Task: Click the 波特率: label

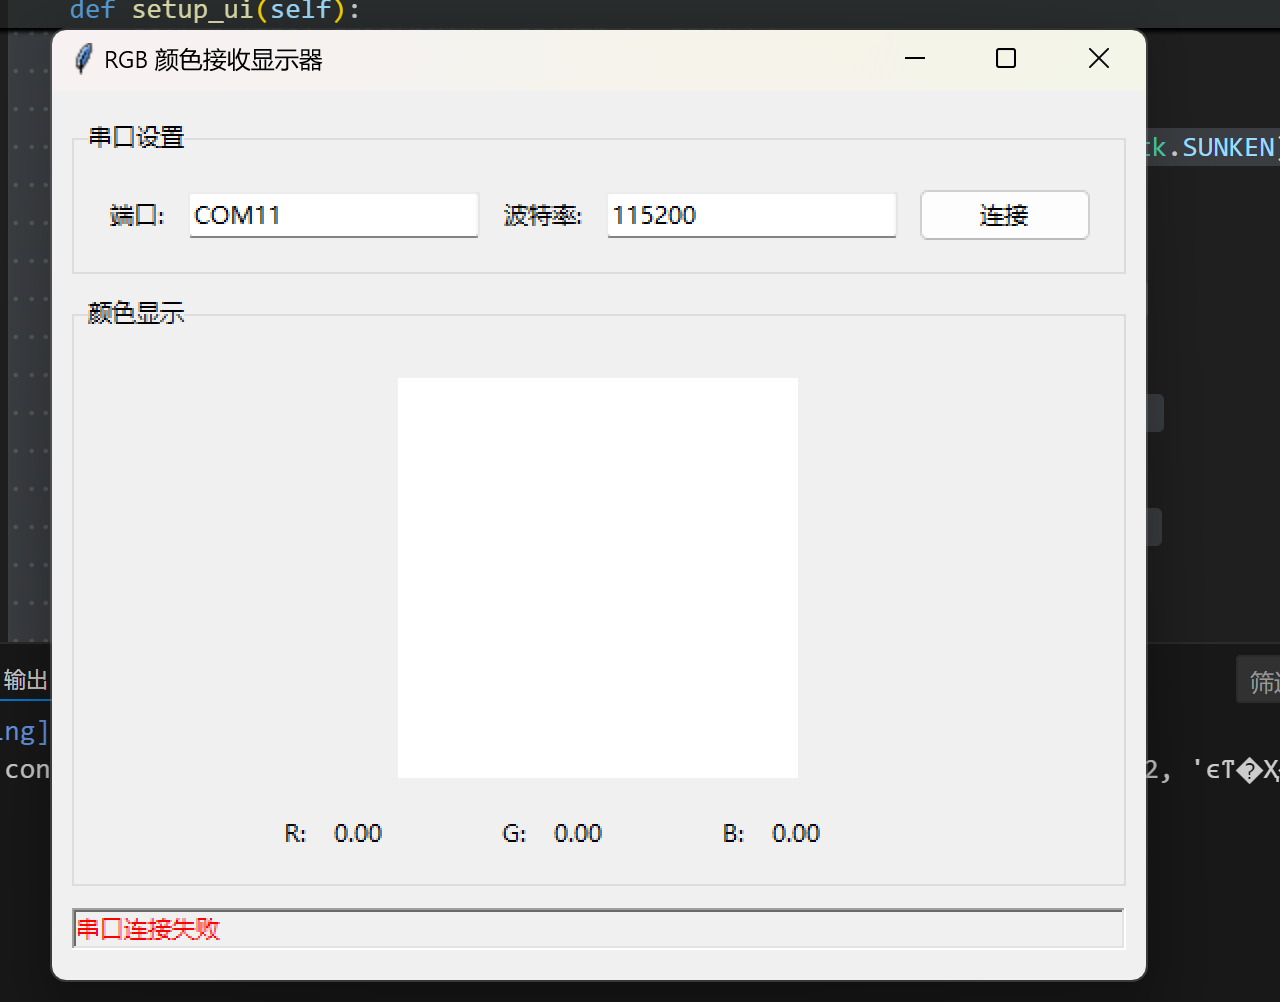Action: tap(543, 215)
